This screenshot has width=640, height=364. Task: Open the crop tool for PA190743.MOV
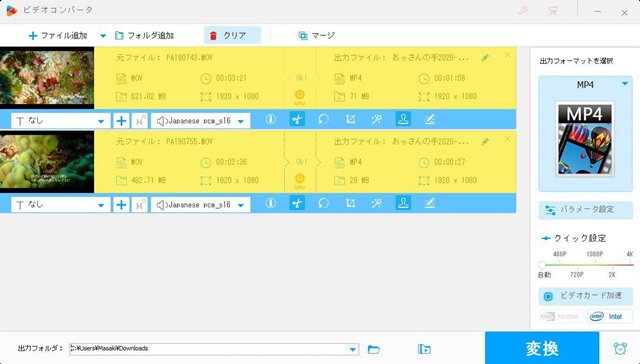click(350, 119)
